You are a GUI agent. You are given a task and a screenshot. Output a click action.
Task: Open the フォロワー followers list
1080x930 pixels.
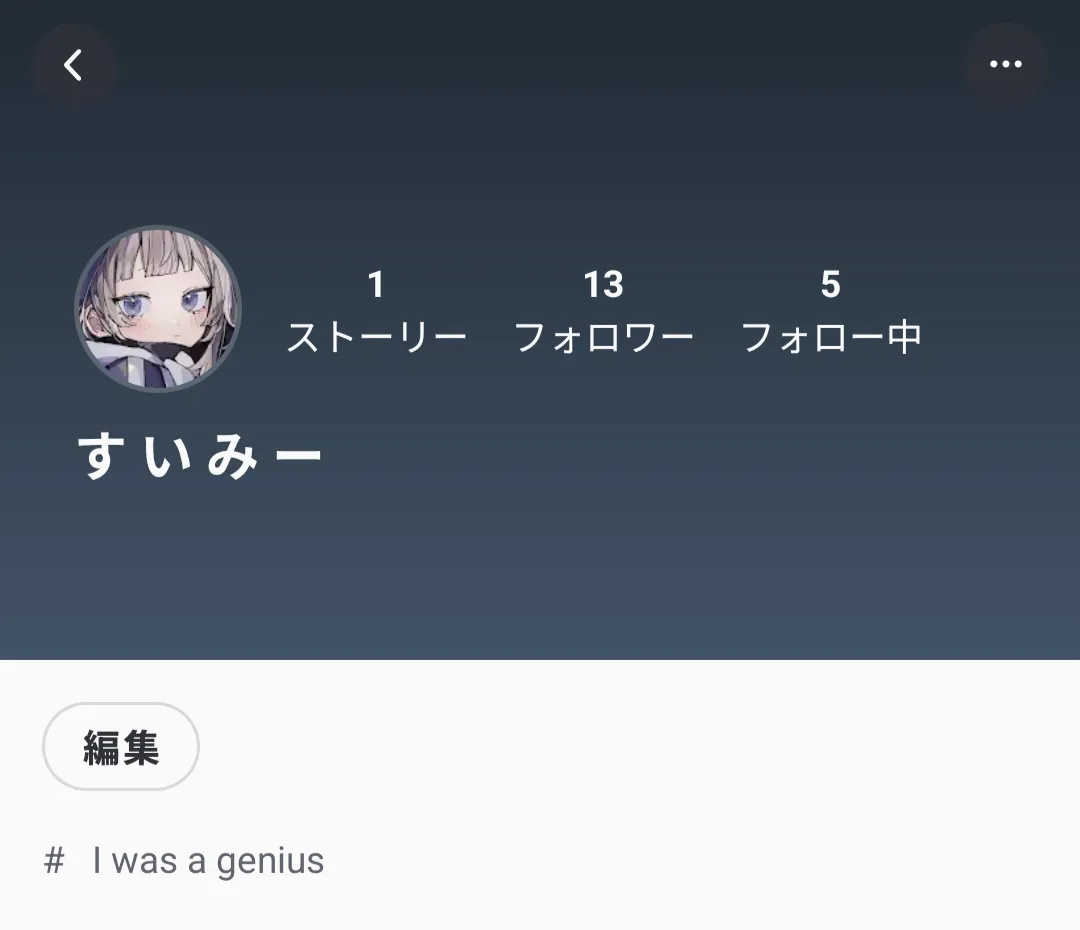[x=603, y=338]
